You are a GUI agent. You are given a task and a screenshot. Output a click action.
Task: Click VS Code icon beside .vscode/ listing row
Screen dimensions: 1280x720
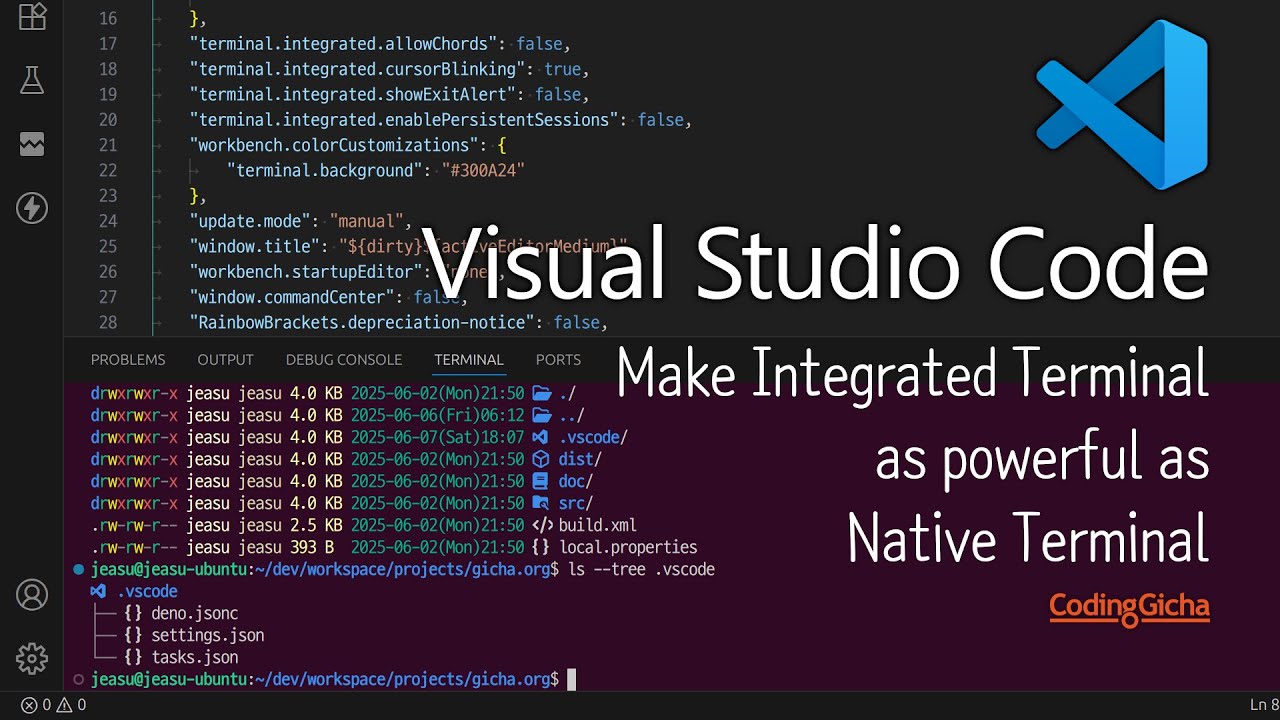[x=540, y=437]
